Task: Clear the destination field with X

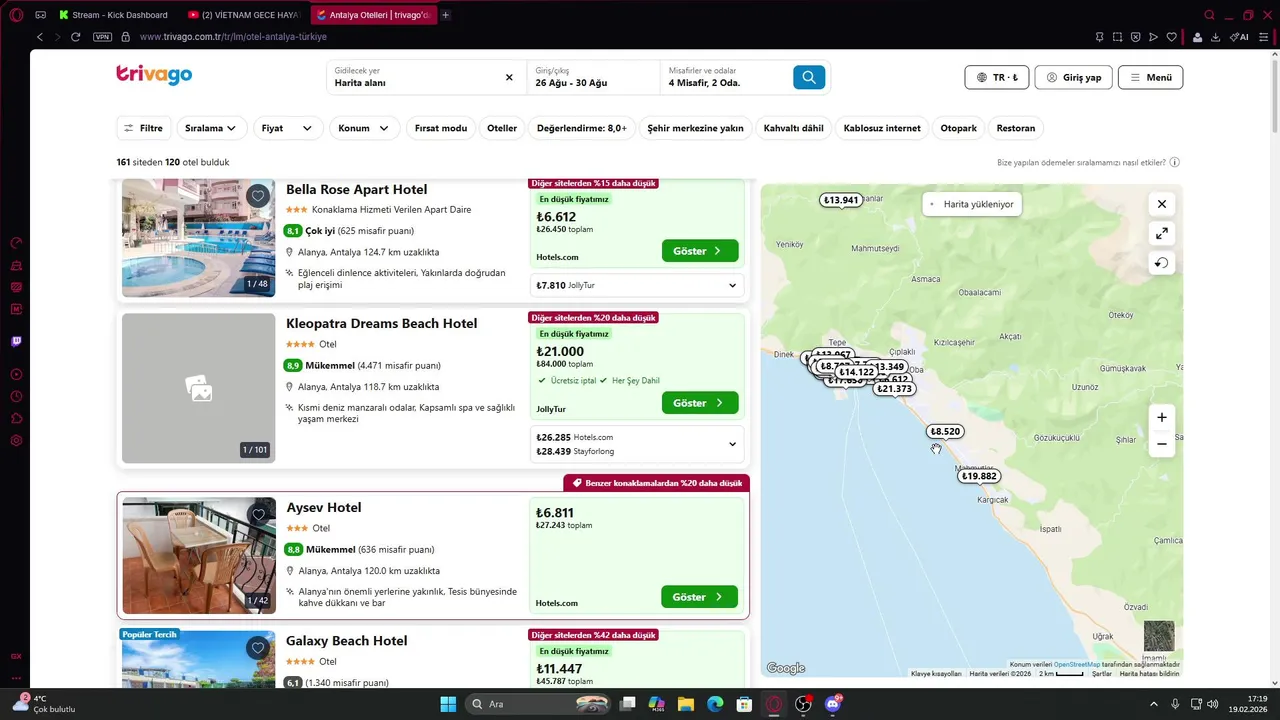Action: pos(509,77)
